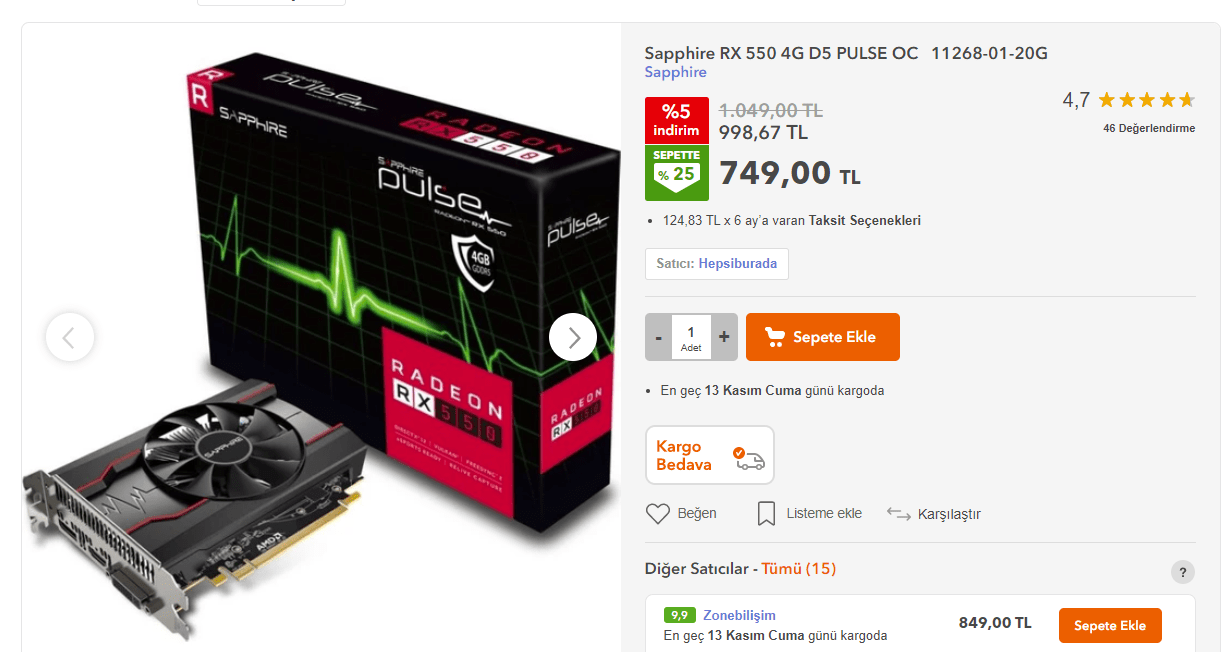The width and height of the screenshot is (1227, 652).
Task: Click the heart icon to like product
Action: click(x=657, y=513)
